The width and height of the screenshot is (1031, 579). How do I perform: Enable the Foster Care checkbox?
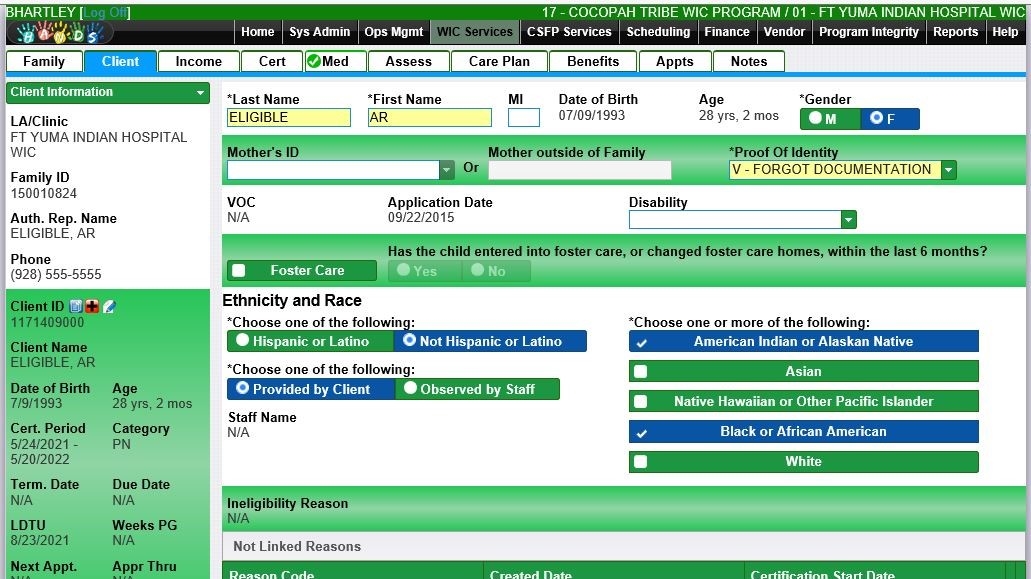239,271
